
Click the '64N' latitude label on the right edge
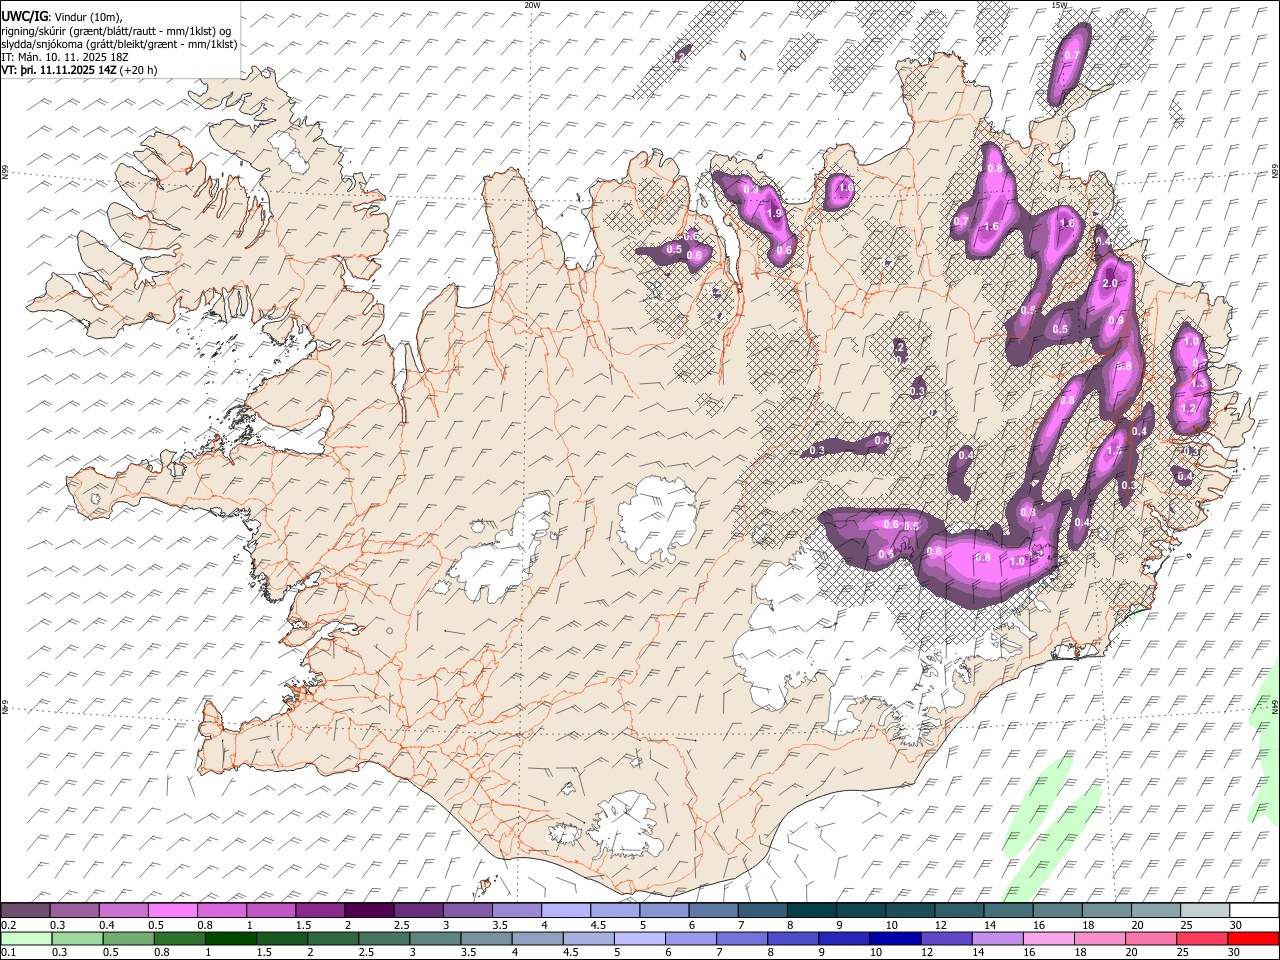coord(1275,706)
